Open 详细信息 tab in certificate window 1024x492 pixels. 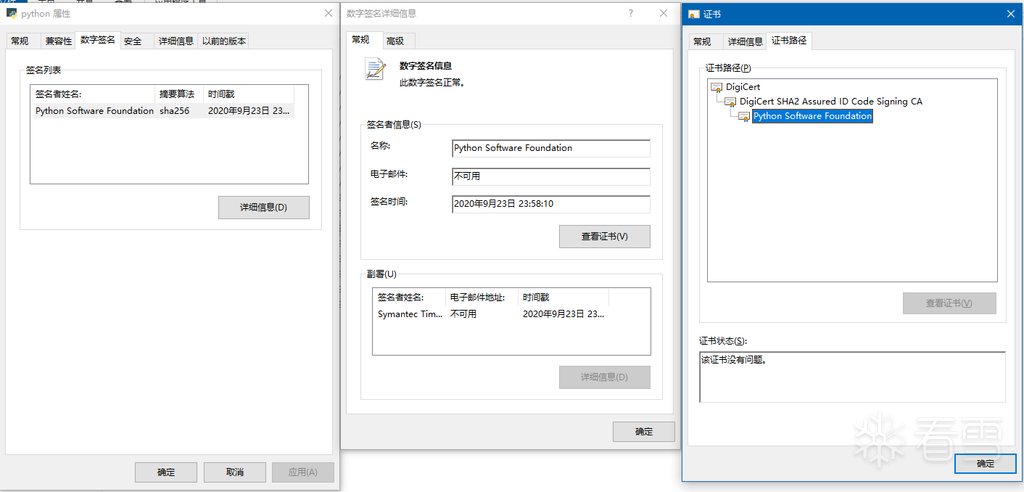tap(745, 42)
